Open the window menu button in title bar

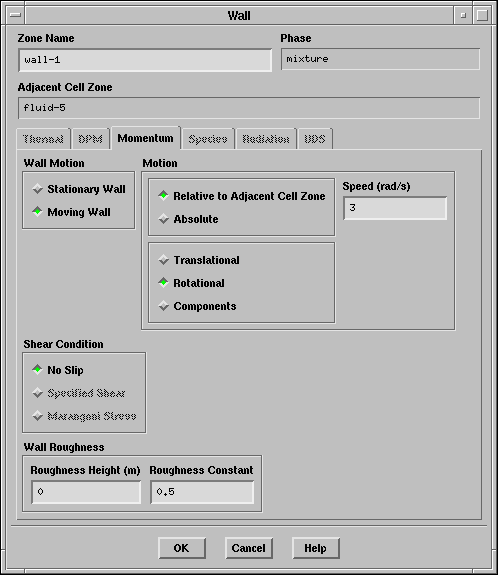(15, 15)
